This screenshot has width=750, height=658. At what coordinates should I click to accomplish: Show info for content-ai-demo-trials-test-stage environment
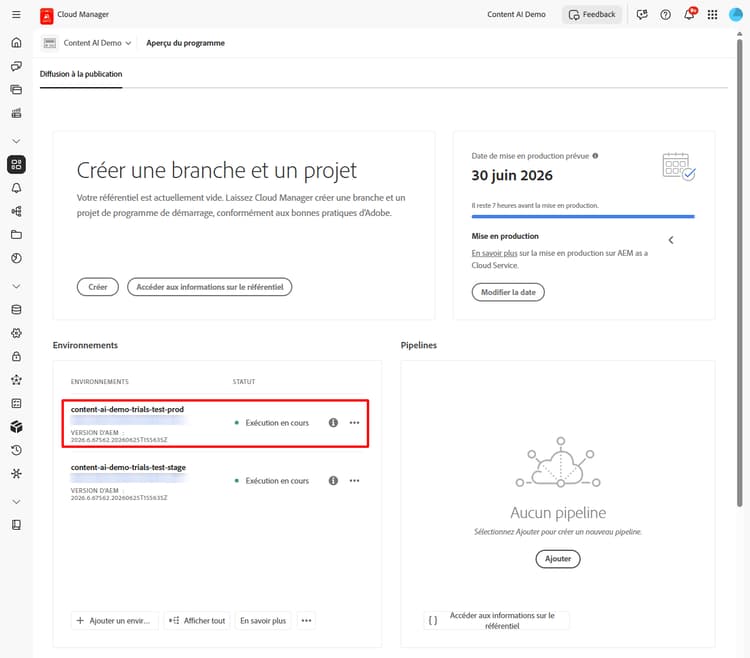(333, 481)
